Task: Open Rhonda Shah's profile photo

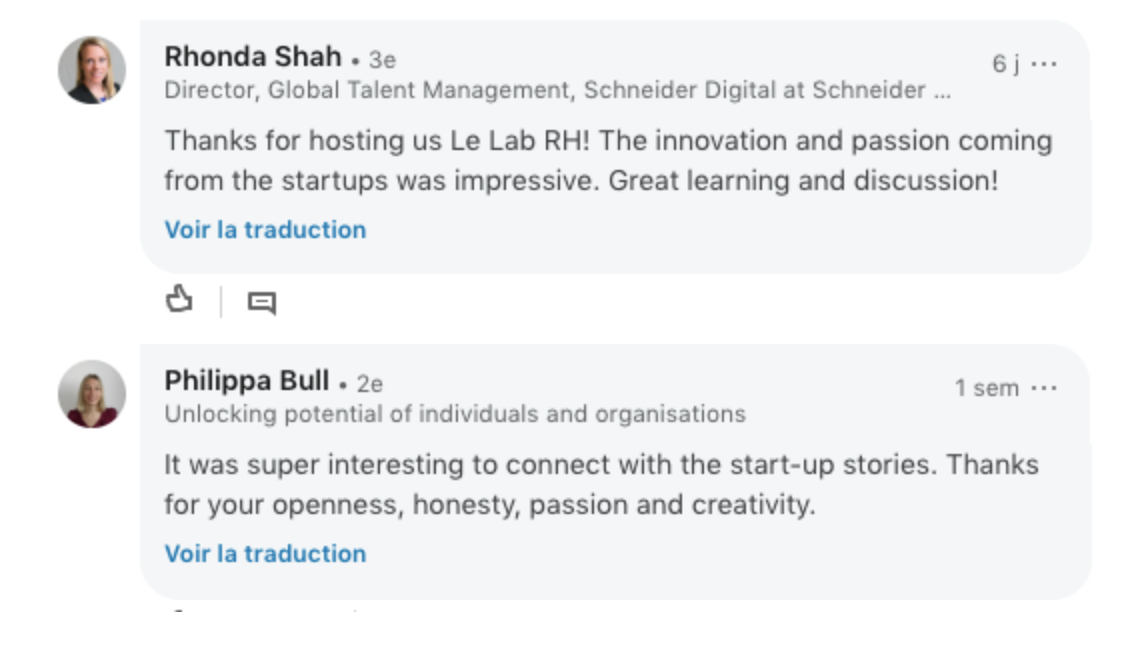Action: click(x=92, y=70)
